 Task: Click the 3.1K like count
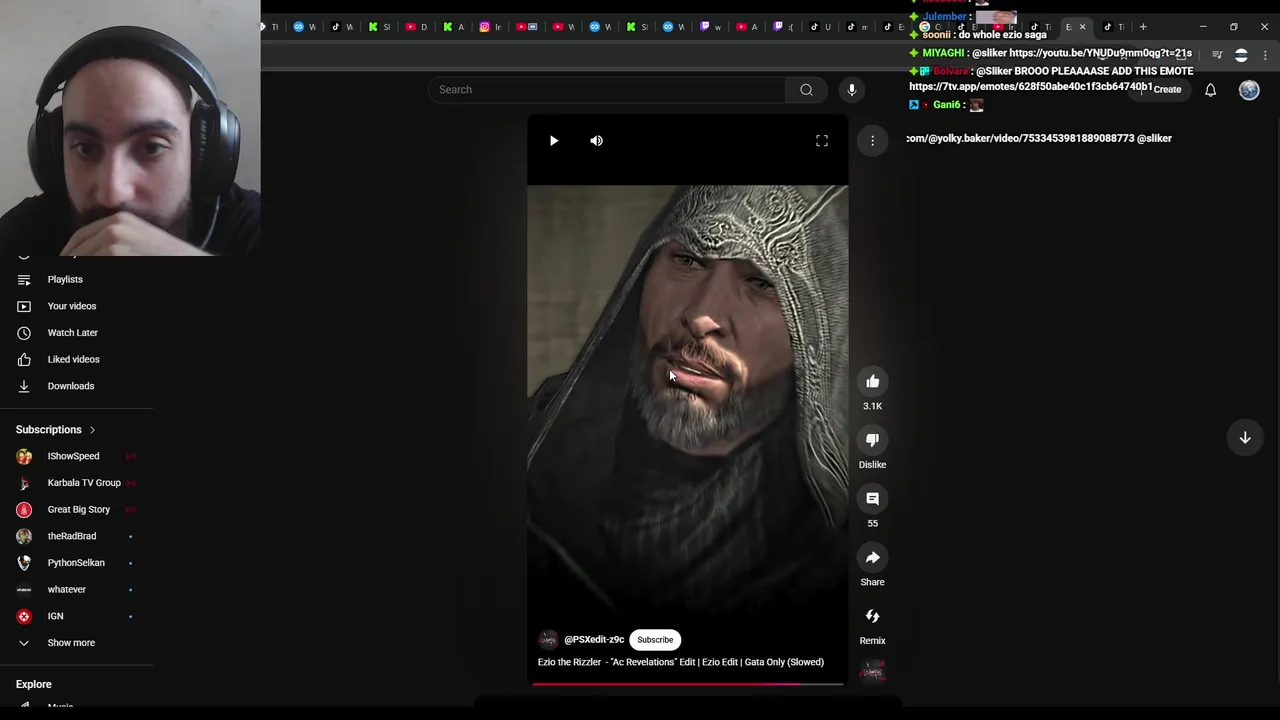click(872, 406)
